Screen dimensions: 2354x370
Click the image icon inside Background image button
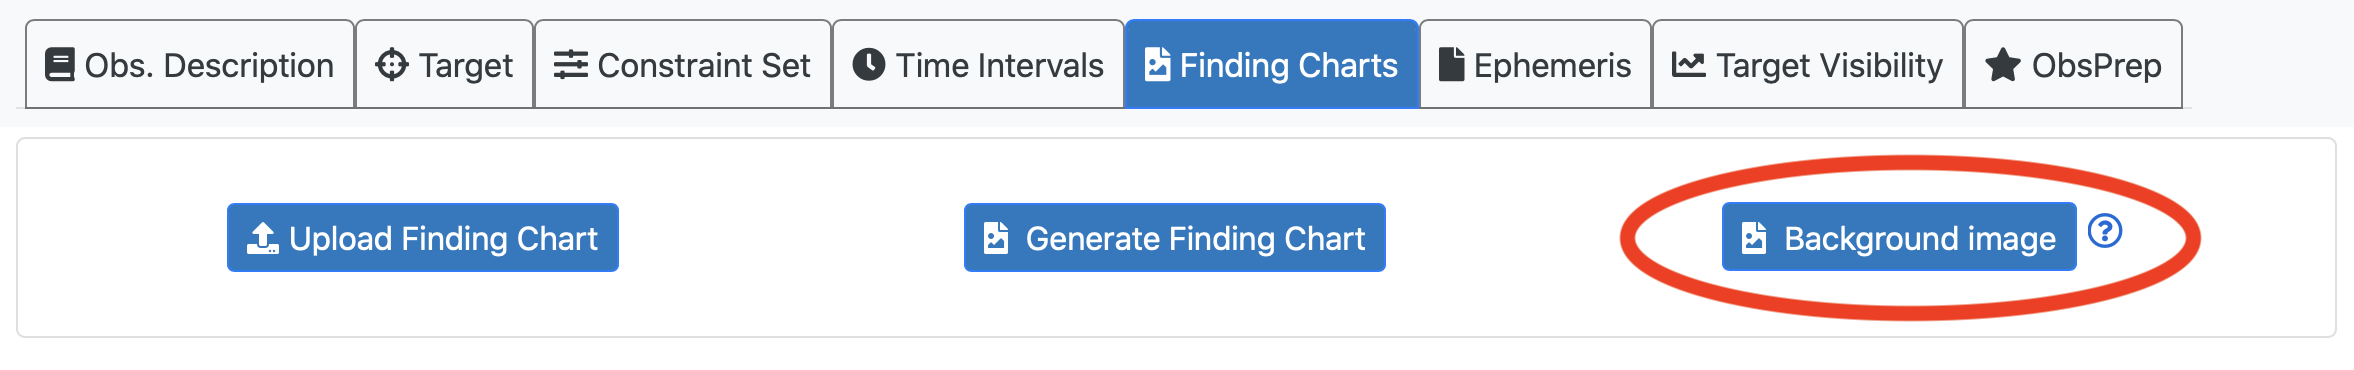1754,238
